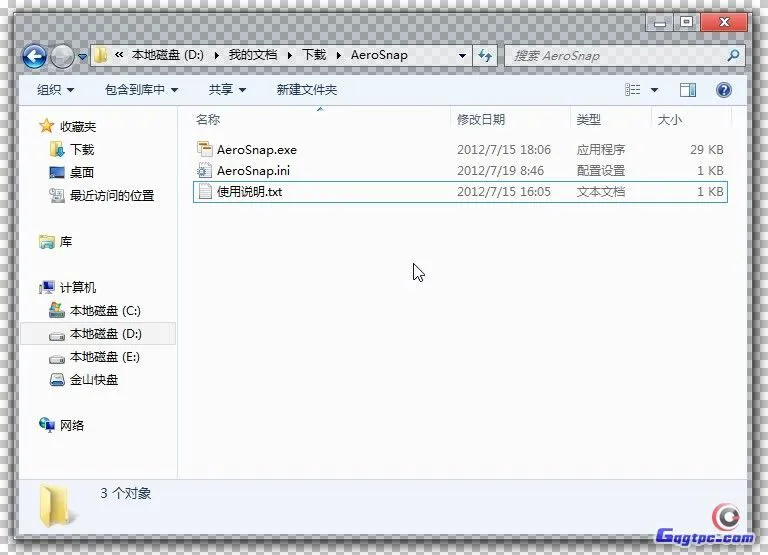Image resolution: width=768 pixels, height=555 pixels.
Task: Click date 2012/7/19 8:46
Action: (x=500, y=170)
